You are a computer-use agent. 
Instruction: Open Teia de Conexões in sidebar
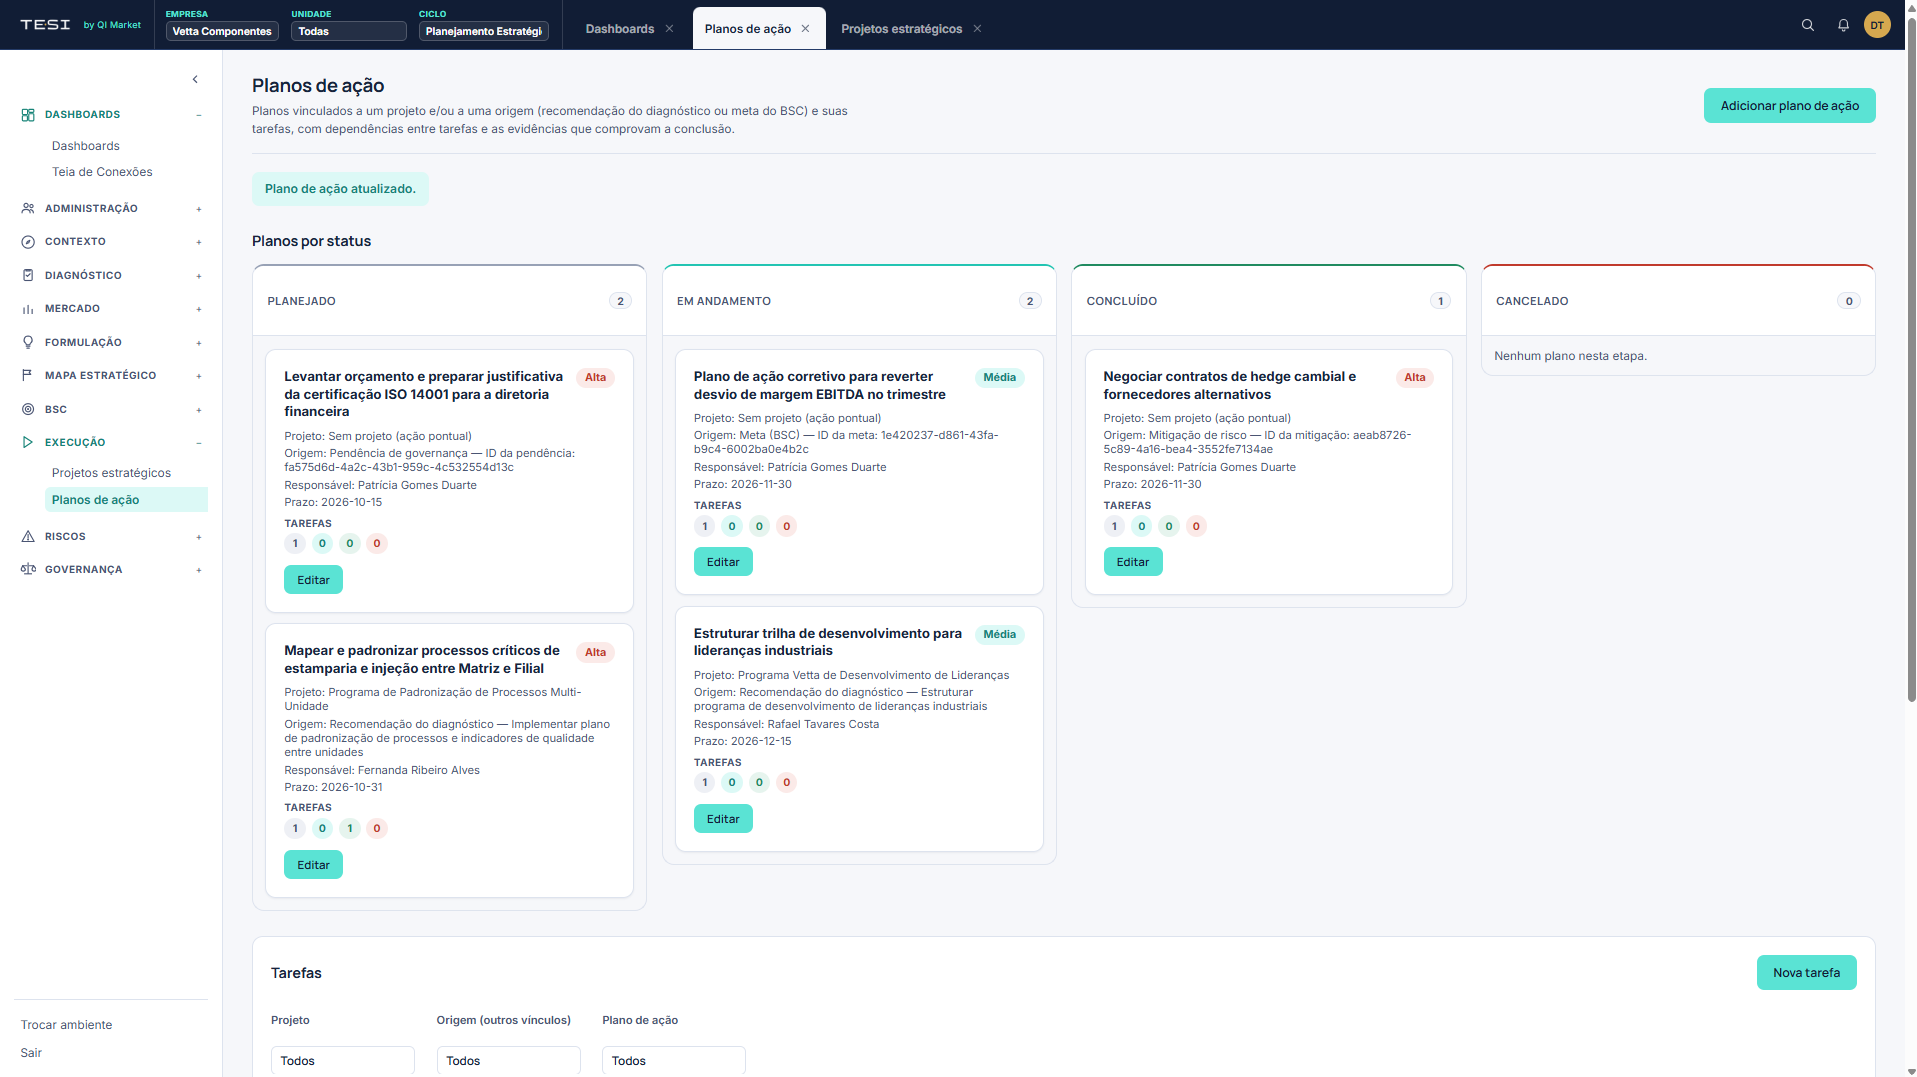coord(102,172)
